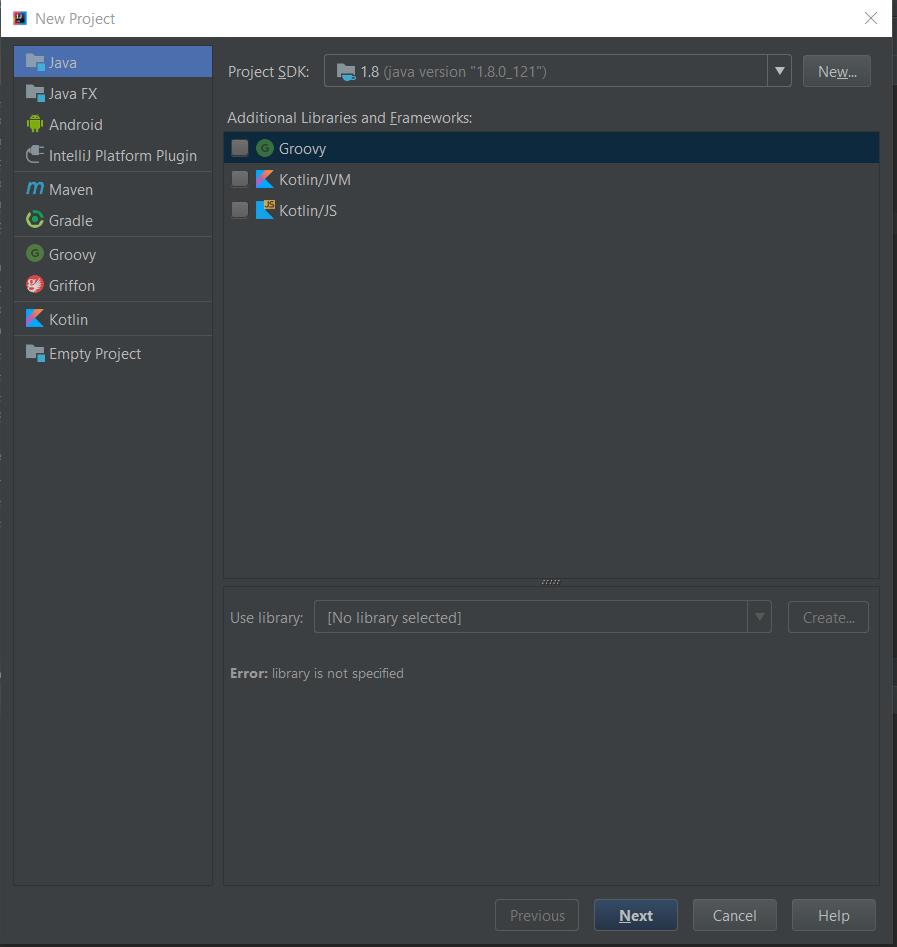Click the 'Use library:' label
The width and height of the screenshot is (897, 947).
pos(266,617)
